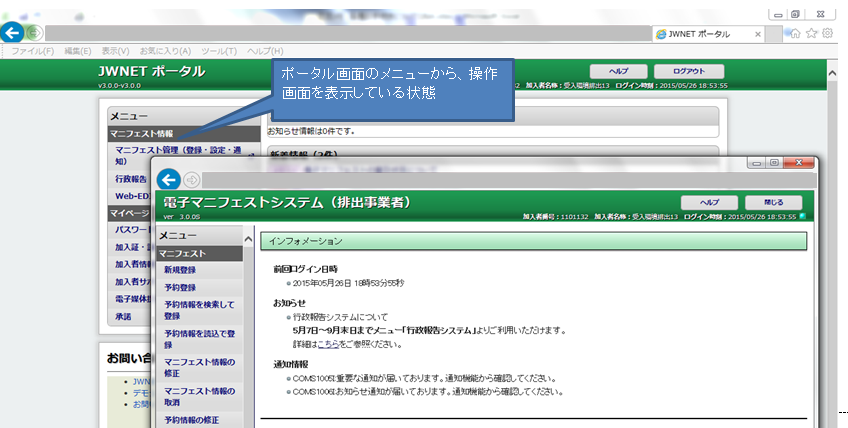The image size is (848, 428).
Task: Minimize the manifest system window
Action: tap(758, 163)
